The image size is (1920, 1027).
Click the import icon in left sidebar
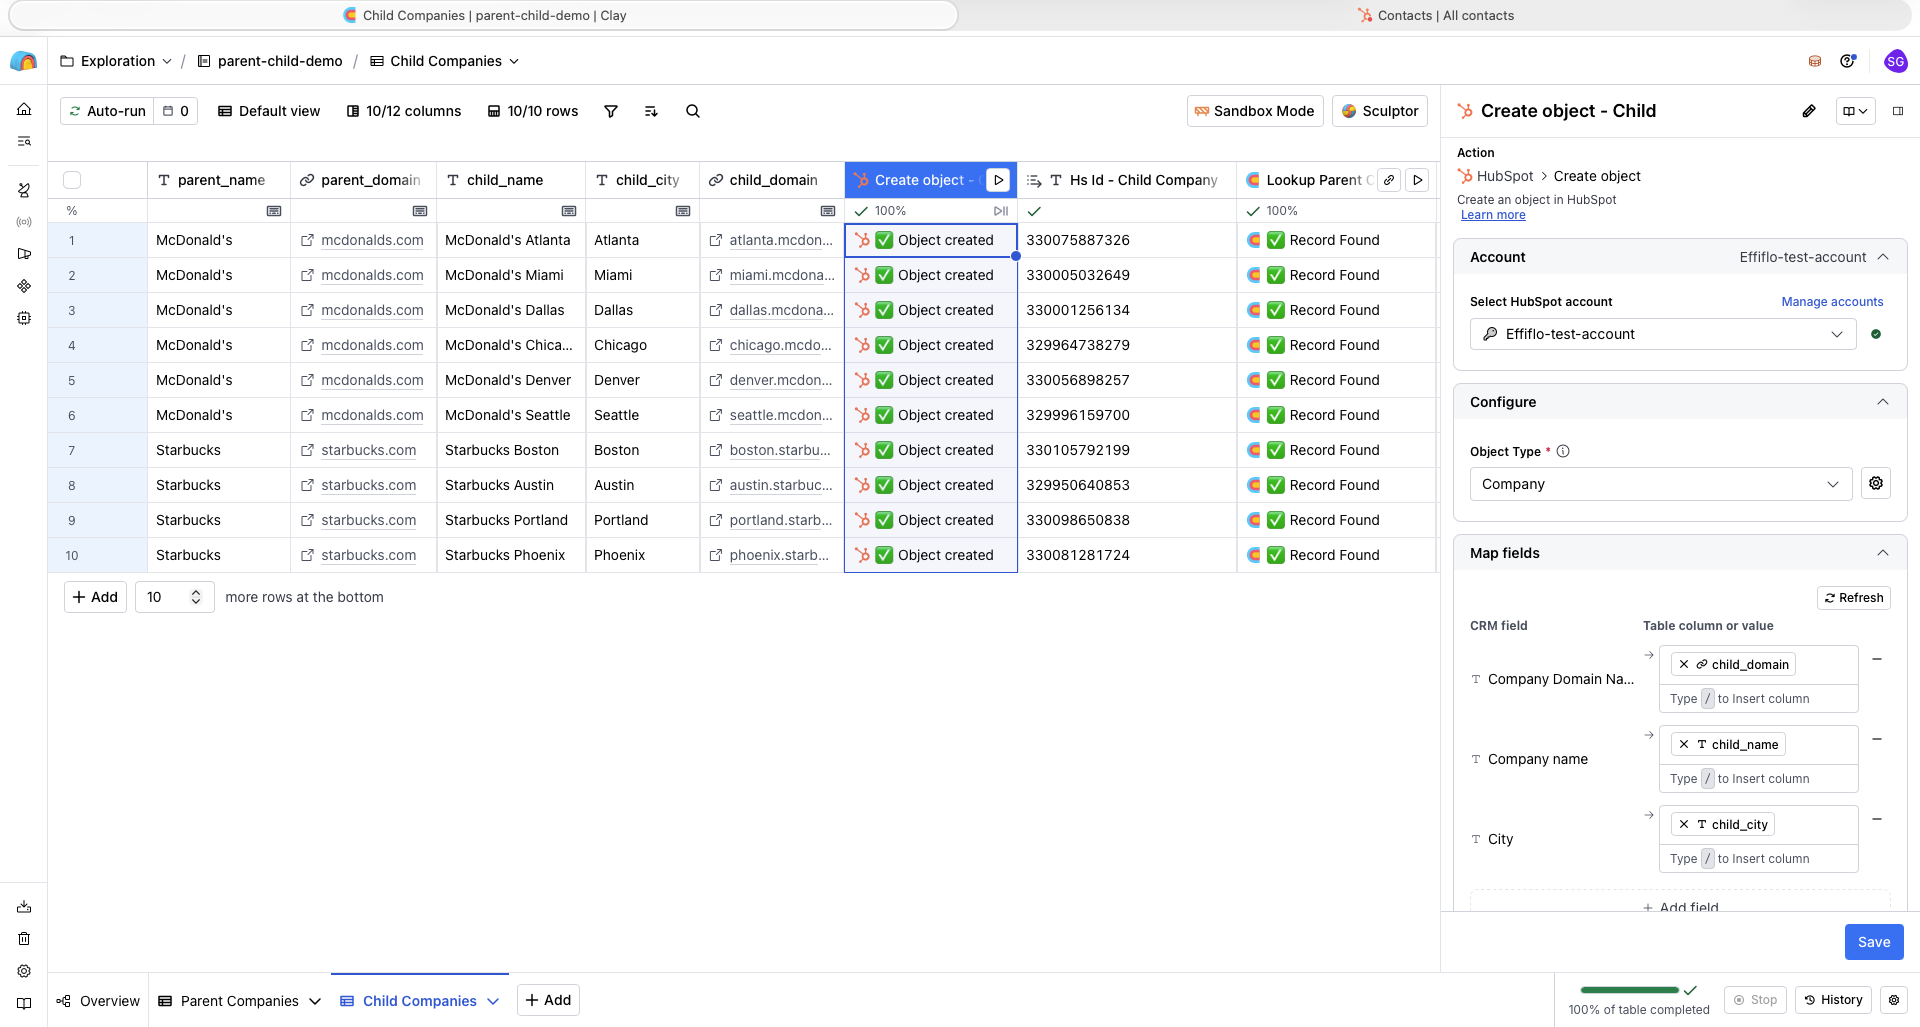click(24, 907)
